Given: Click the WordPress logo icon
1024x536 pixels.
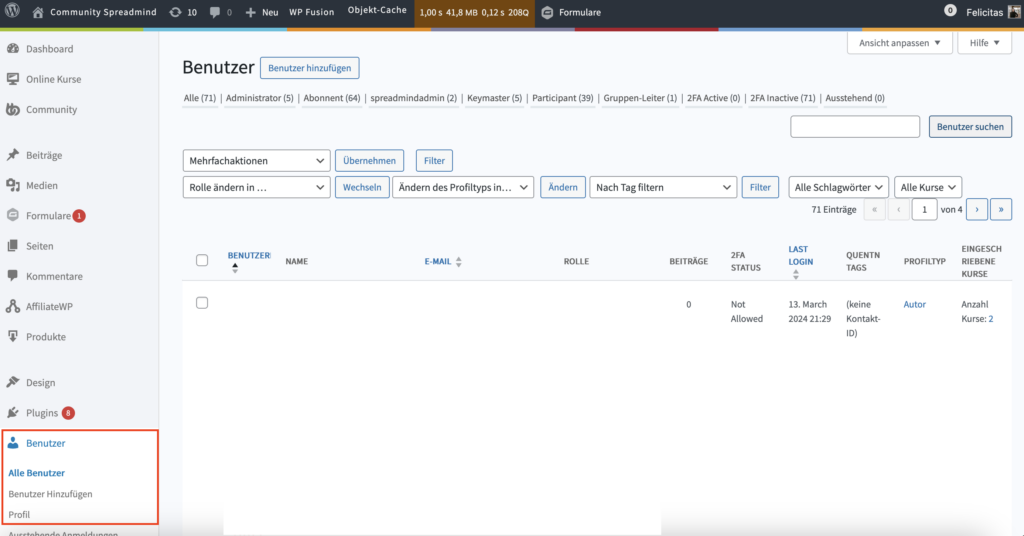Looking at the screenshot, I should coord(13,12).
